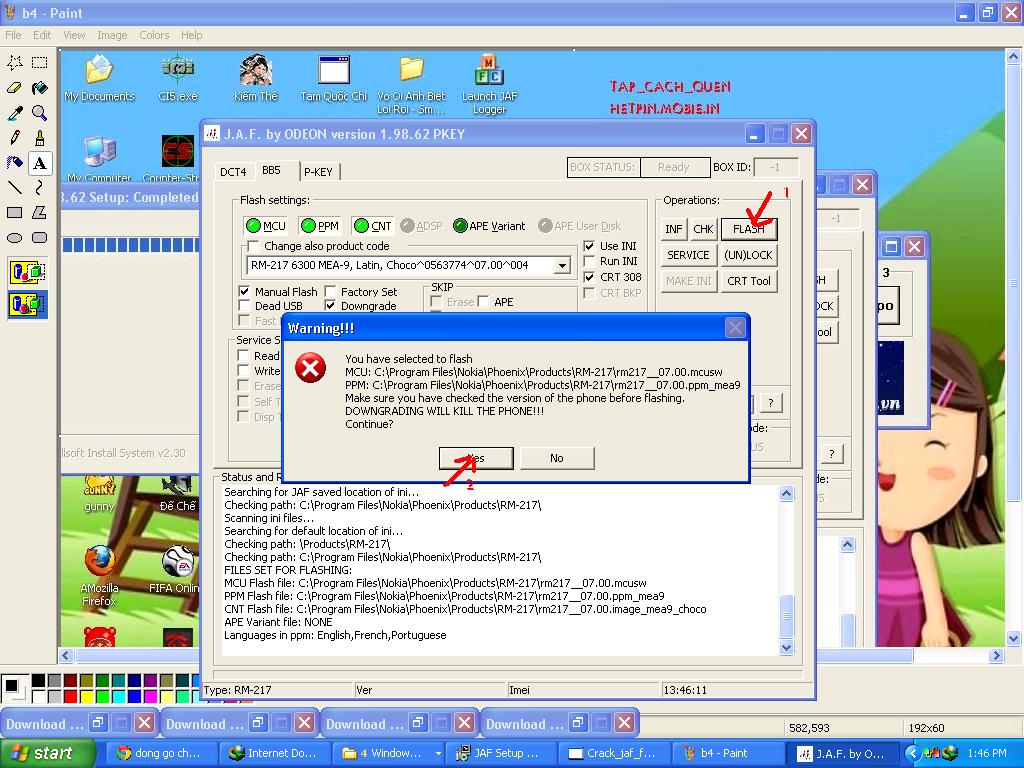Check the Factory Set option
This screenshot has width=1024, height=768.
[x=330, y=291]
